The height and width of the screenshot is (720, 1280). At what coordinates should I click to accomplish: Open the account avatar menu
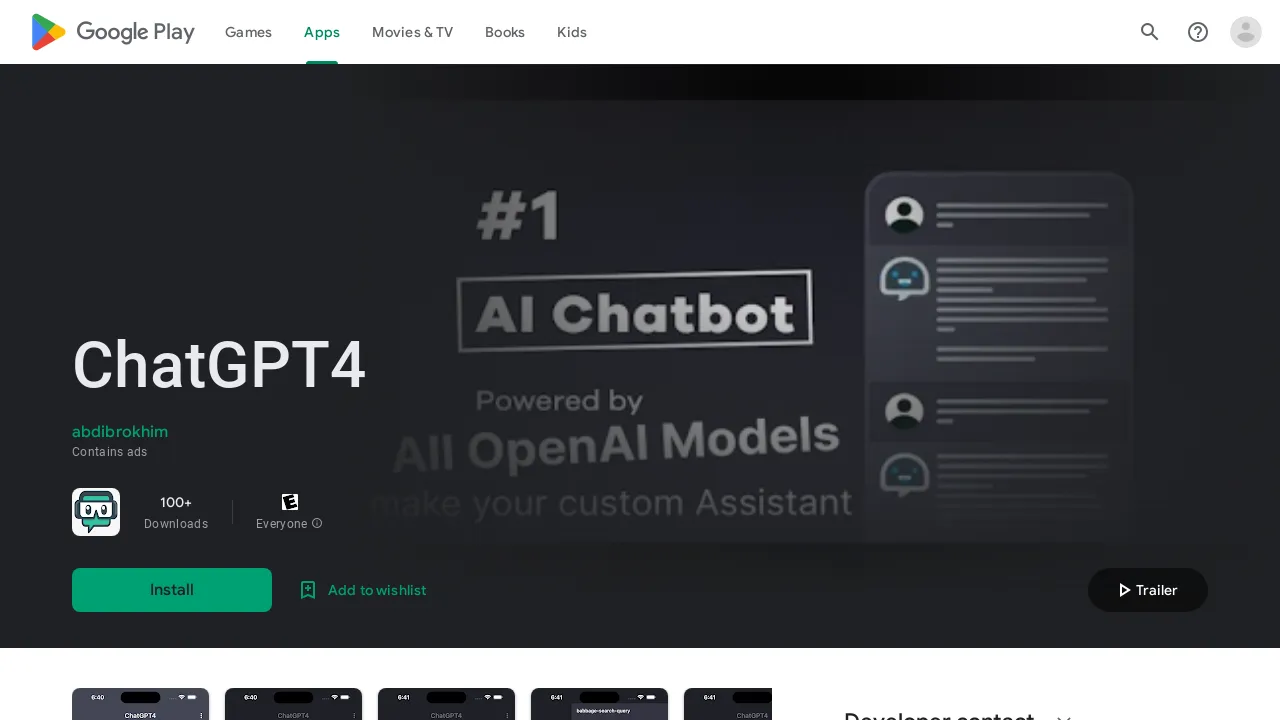click(x=1246, y=32)
